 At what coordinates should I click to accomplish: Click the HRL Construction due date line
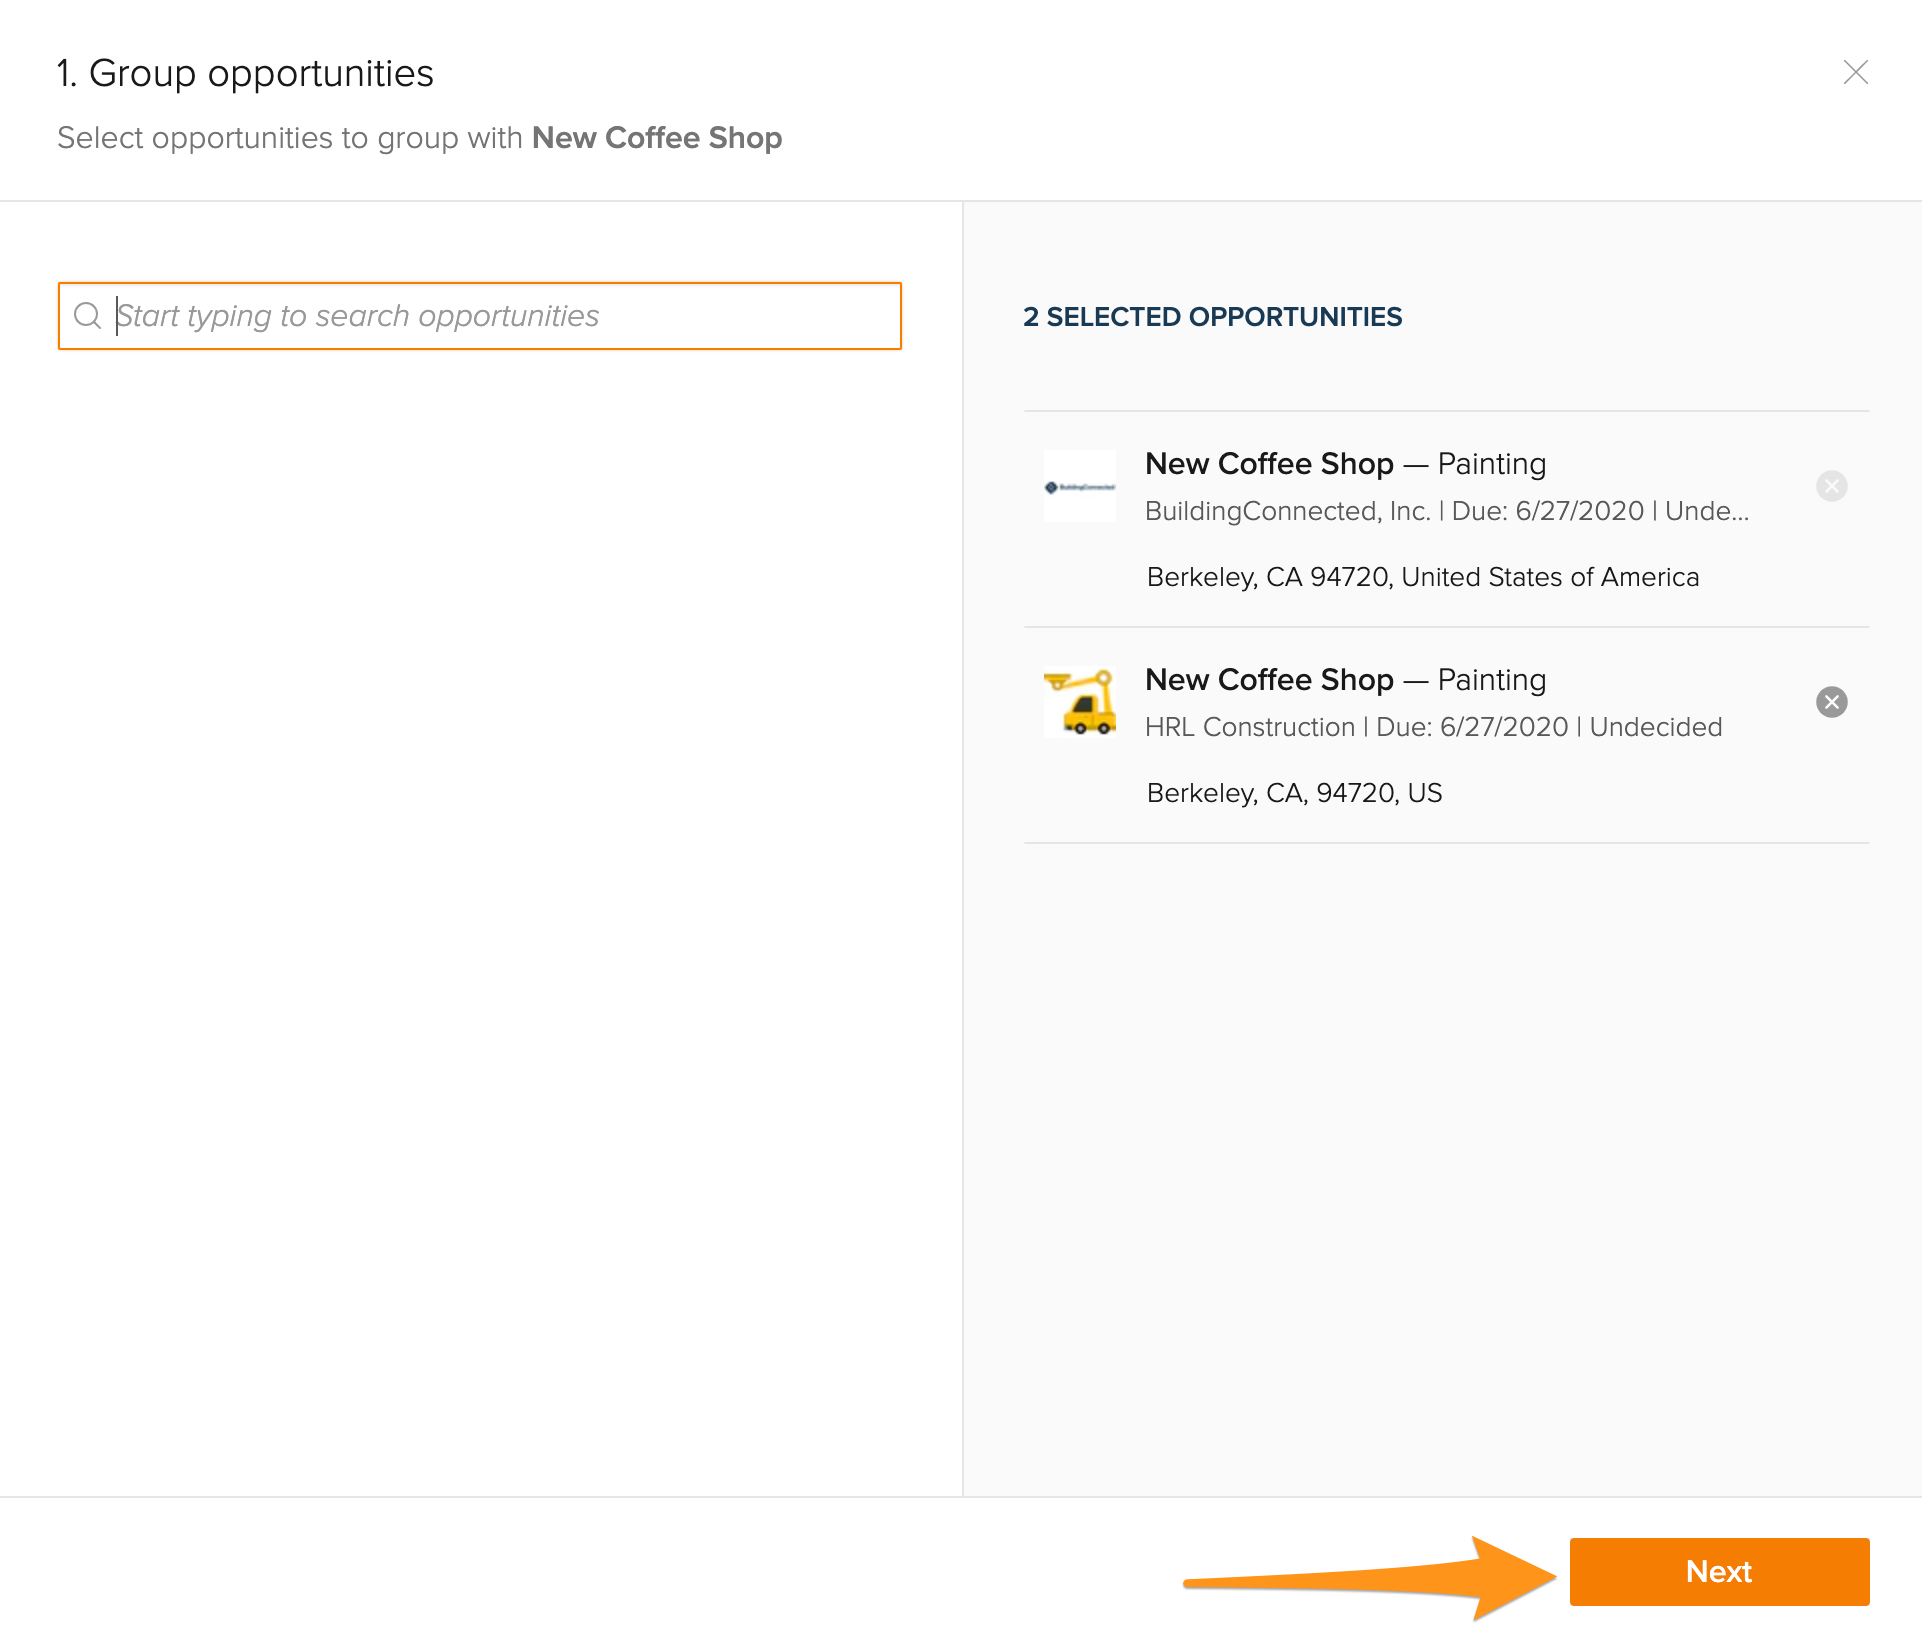point(1434,727)
